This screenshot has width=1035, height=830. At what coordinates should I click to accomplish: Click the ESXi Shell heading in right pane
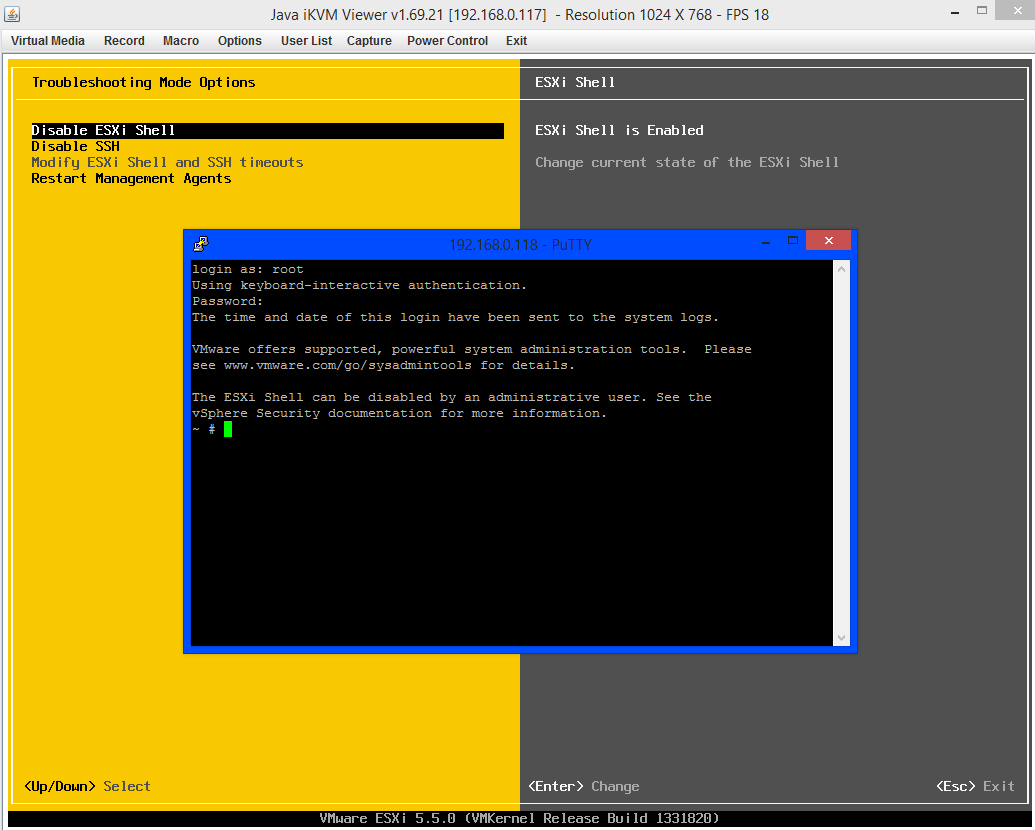[x=575, y=83]
